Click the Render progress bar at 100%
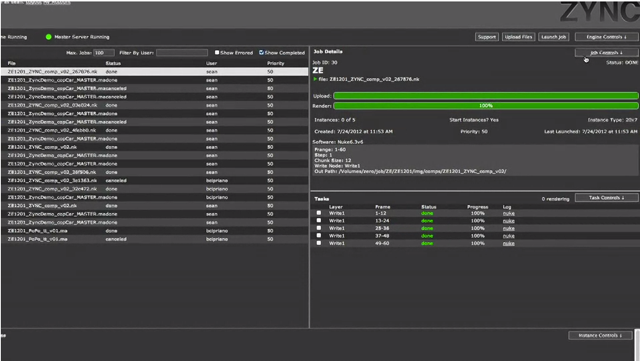The height and width of the screenshot is (361, 640). 486,106
